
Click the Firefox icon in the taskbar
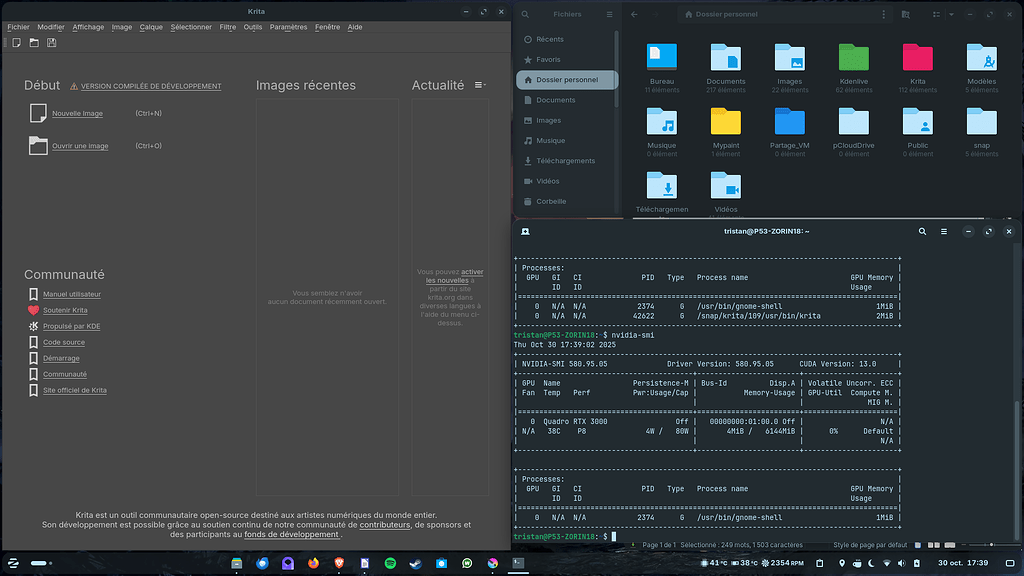[314, 564]
